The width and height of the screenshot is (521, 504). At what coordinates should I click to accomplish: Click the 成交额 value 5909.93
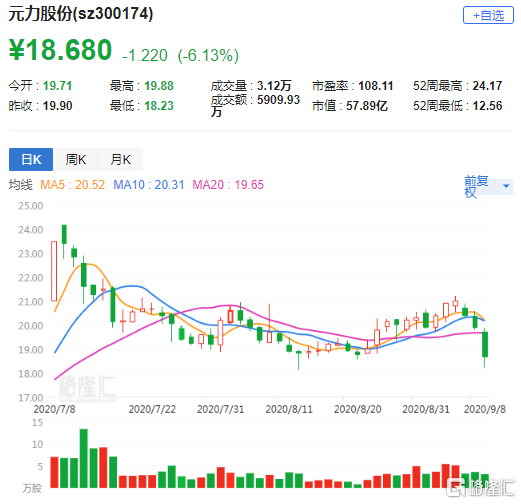pyautogui.click(x=278, y=100)
